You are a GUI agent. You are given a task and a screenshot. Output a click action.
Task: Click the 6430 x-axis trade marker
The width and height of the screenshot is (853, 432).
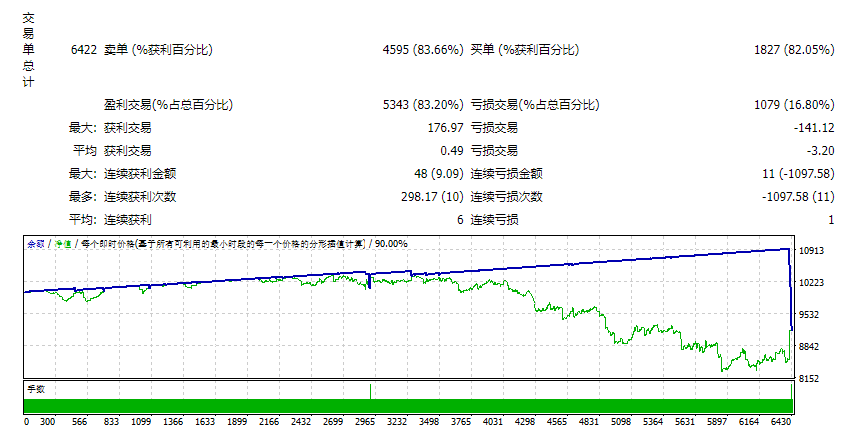coord(781,422)
